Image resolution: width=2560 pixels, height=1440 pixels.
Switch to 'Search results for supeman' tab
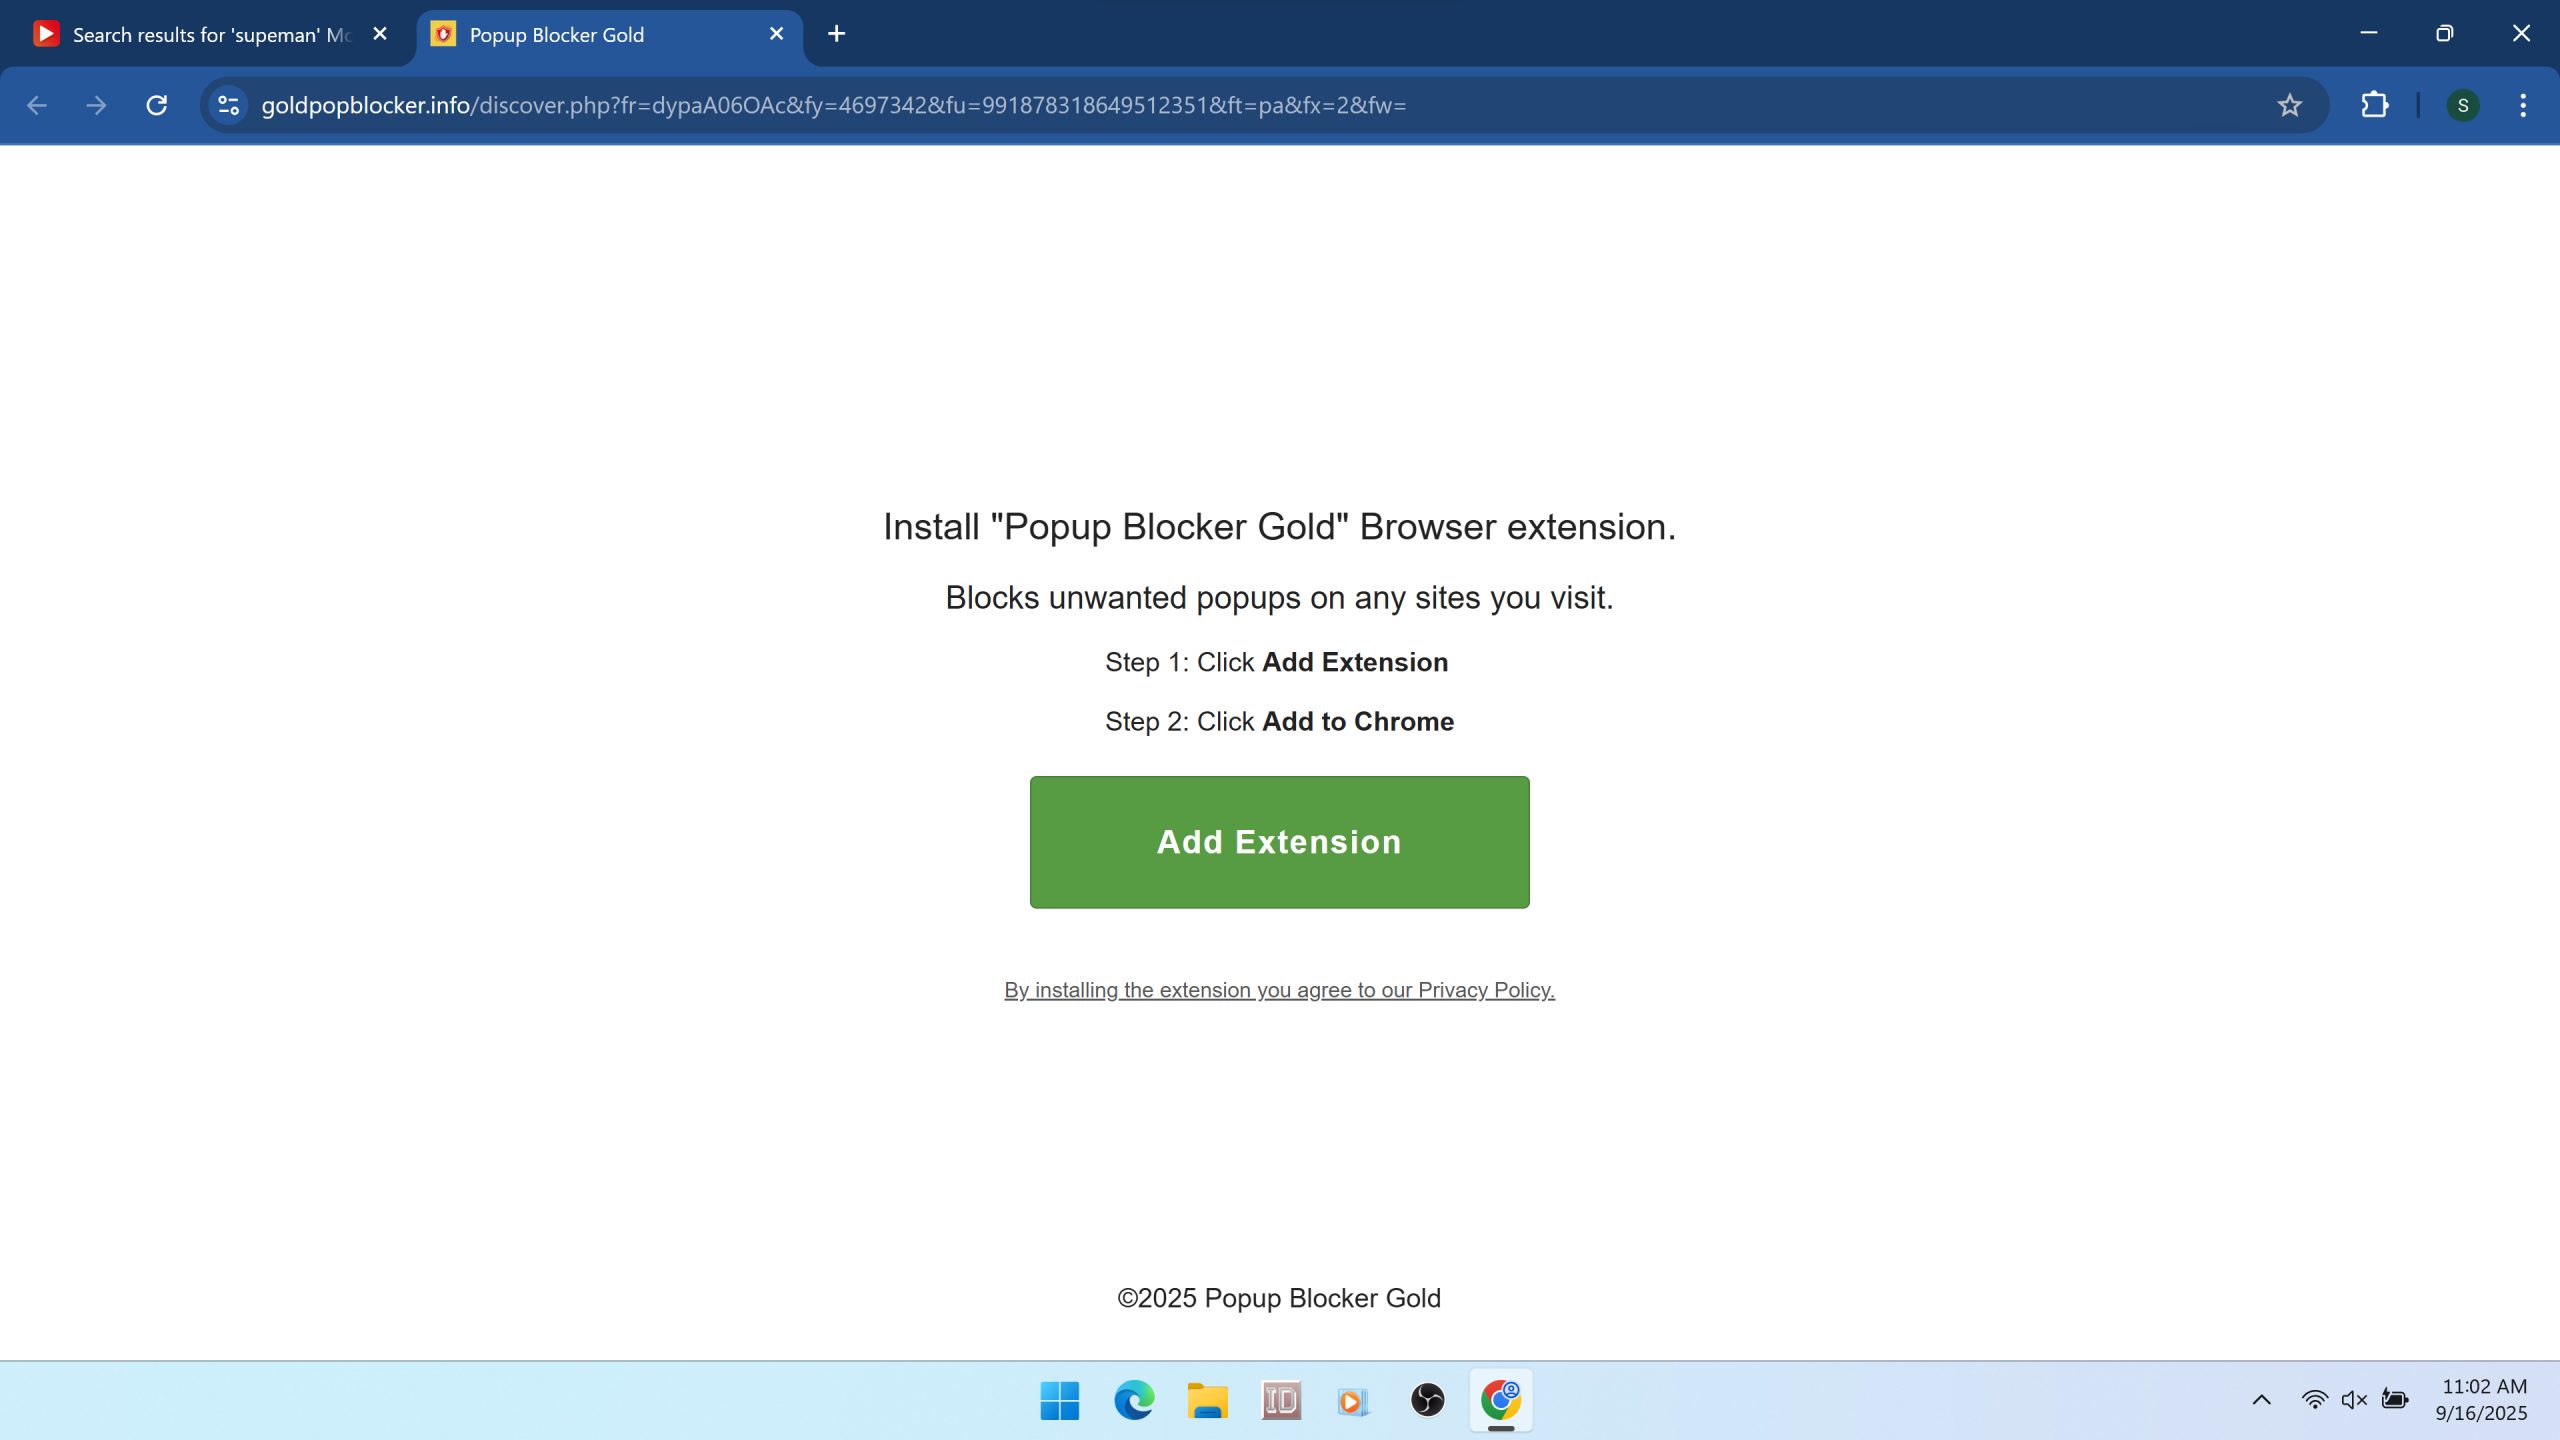tap(200, 35)
